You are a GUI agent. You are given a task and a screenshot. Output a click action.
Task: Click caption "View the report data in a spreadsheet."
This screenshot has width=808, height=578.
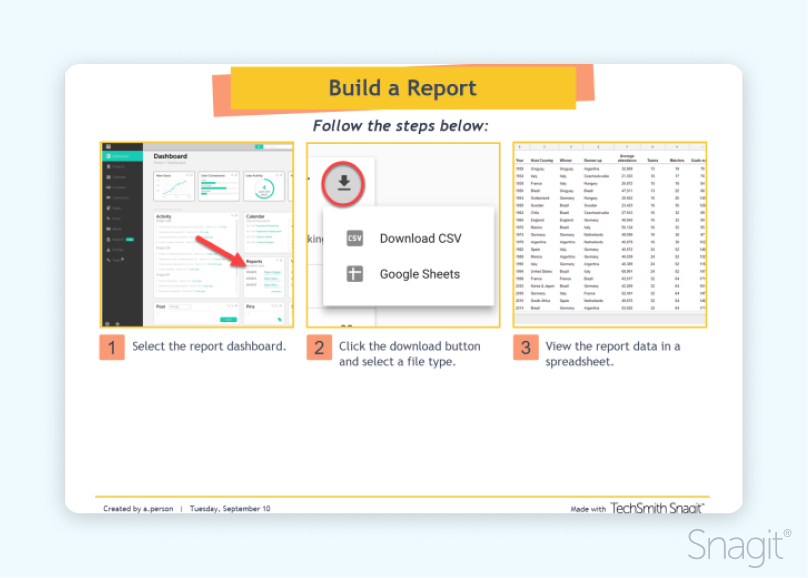coord(613,354)
